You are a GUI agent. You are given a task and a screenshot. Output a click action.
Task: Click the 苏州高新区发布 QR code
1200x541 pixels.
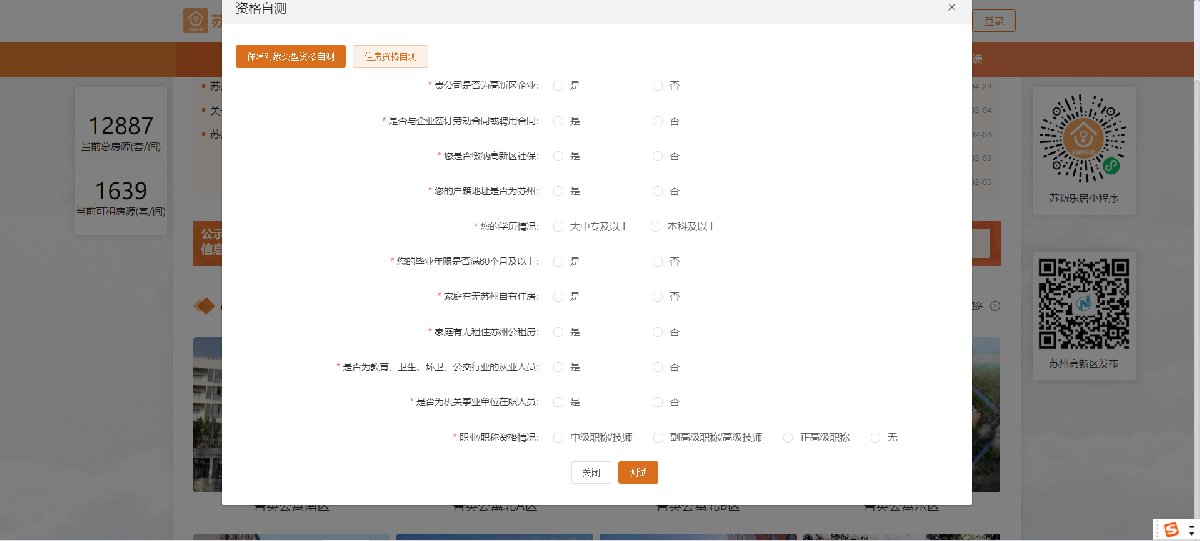1083,302
